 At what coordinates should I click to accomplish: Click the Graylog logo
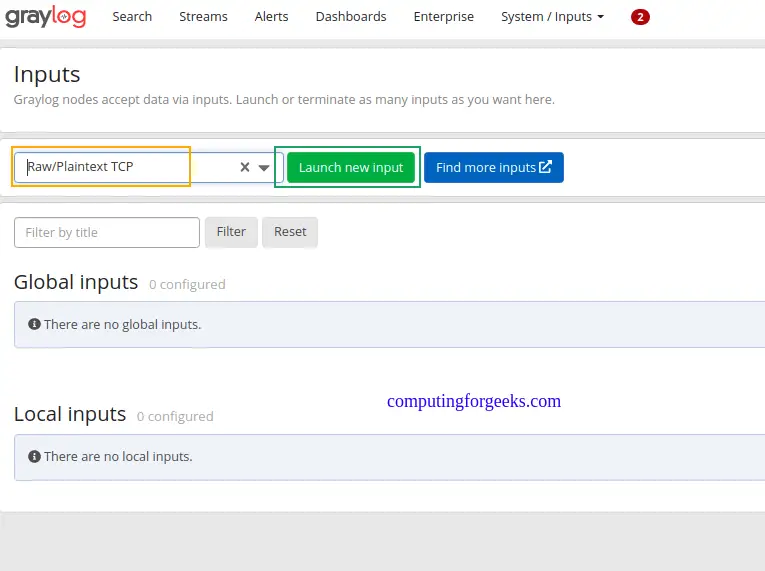45,17
